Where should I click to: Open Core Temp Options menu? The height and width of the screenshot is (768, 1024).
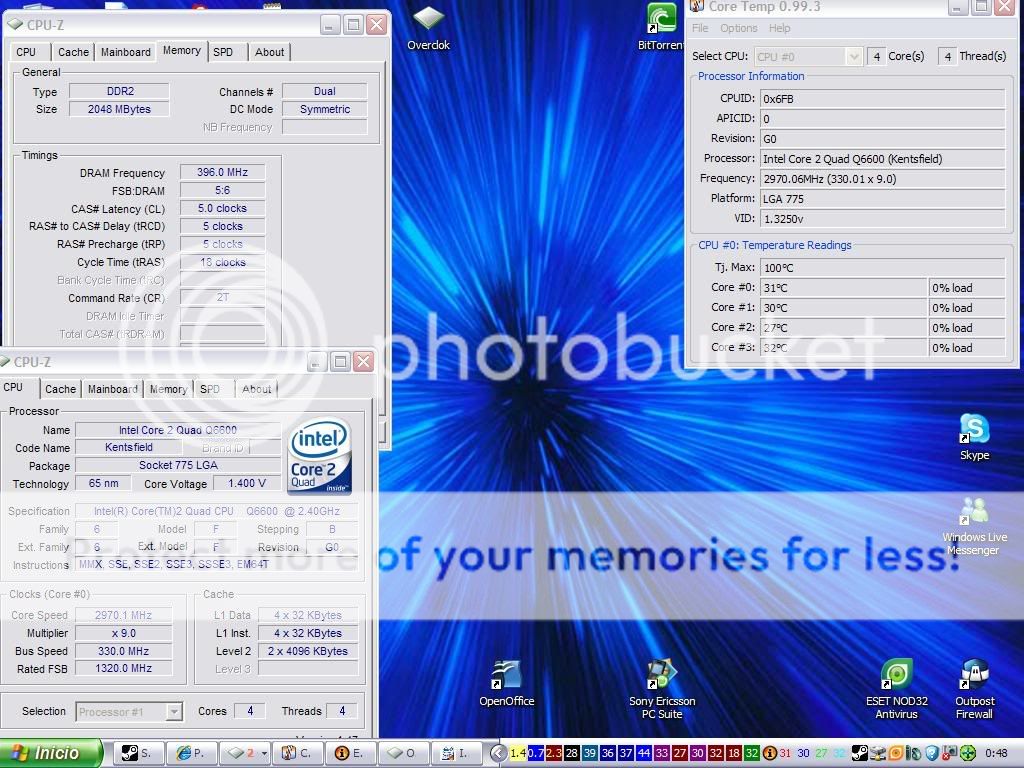click(739, 28)
